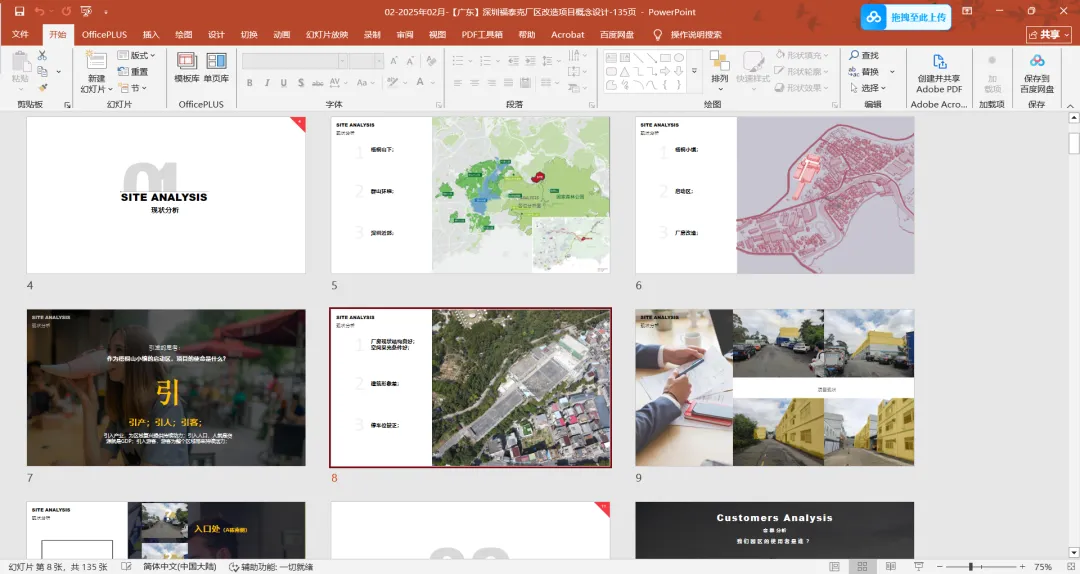Viewport: 1080px width, 574px height.
Task: Select slide 9 yellow factory photos thumbnail
Action: (x=775, y=387)
